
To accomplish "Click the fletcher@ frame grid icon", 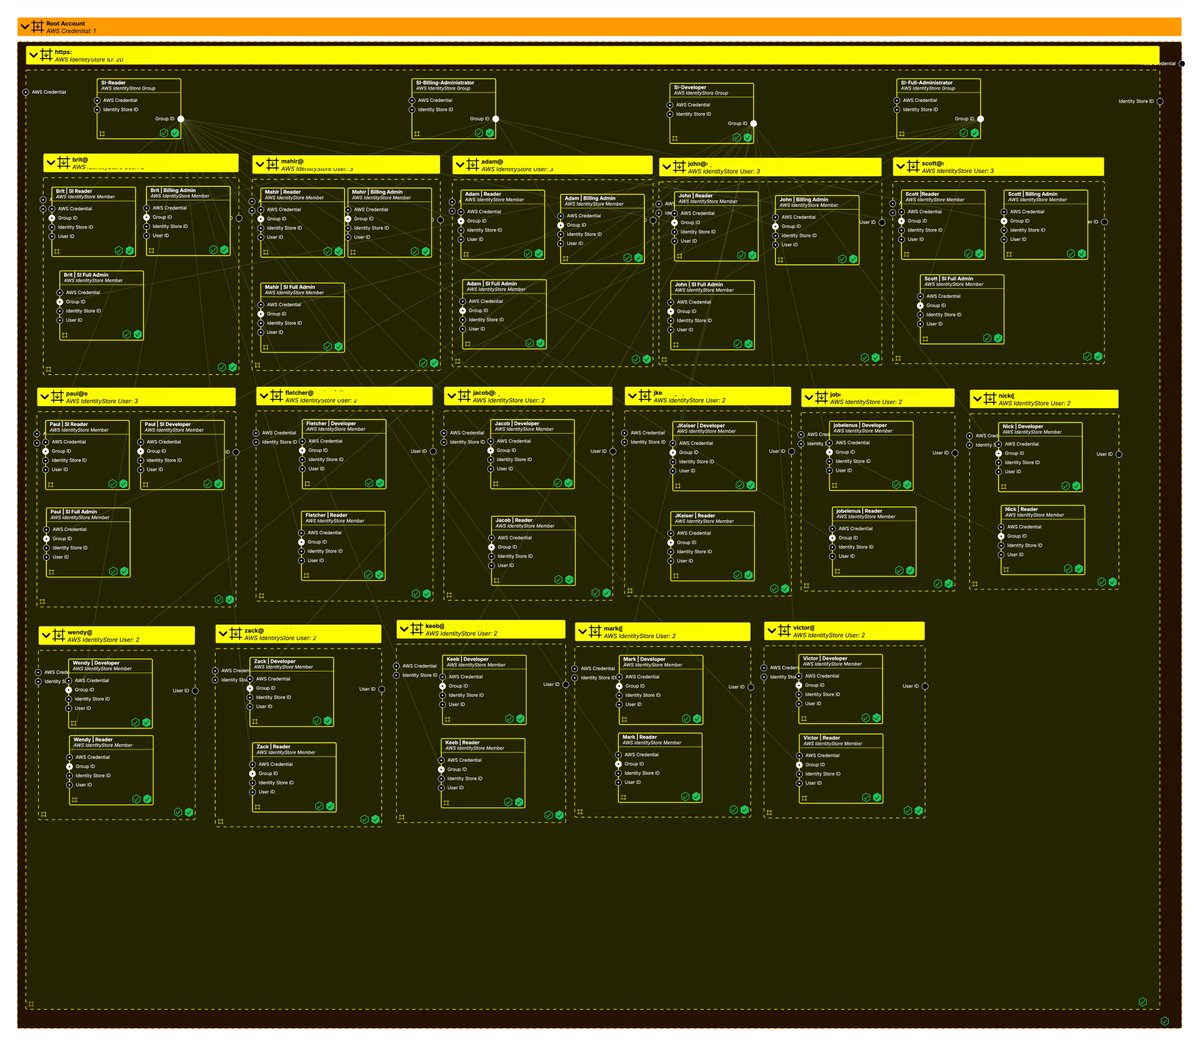I will 276,396.
